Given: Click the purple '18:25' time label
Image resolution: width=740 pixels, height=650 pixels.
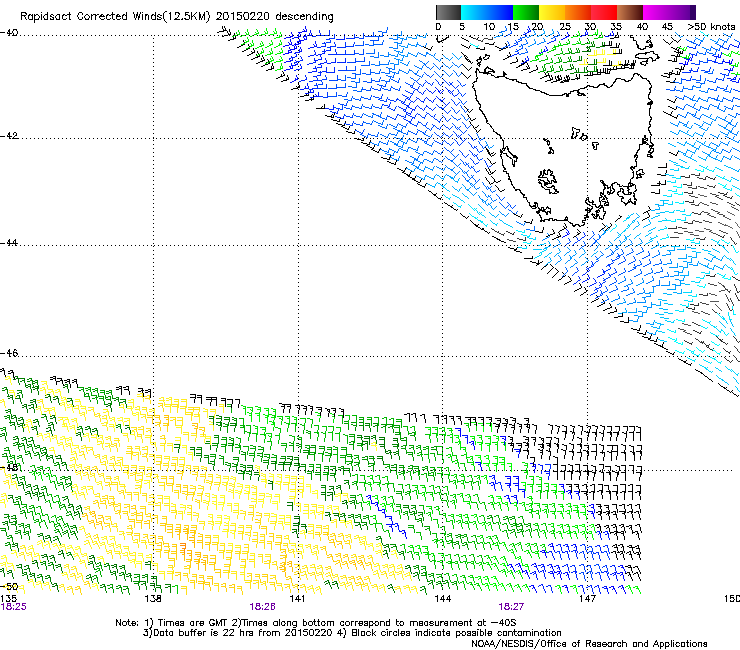Looking at the screenshot, I should tap(13, 607).
